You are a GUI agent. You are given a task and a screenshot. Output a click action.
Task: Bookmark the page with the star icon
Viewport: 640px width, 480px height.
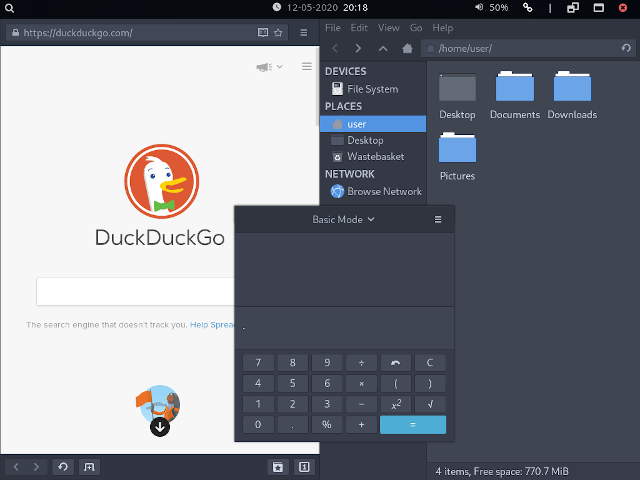tap(279, 32)
